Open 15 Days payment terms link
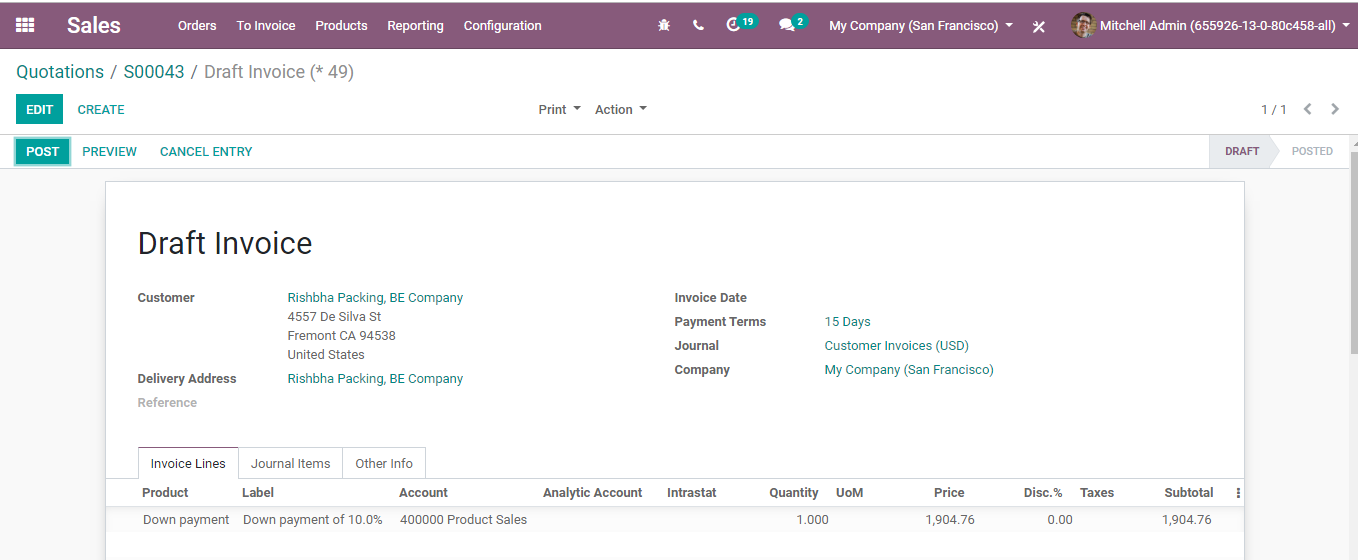 [x=847, y=322]
